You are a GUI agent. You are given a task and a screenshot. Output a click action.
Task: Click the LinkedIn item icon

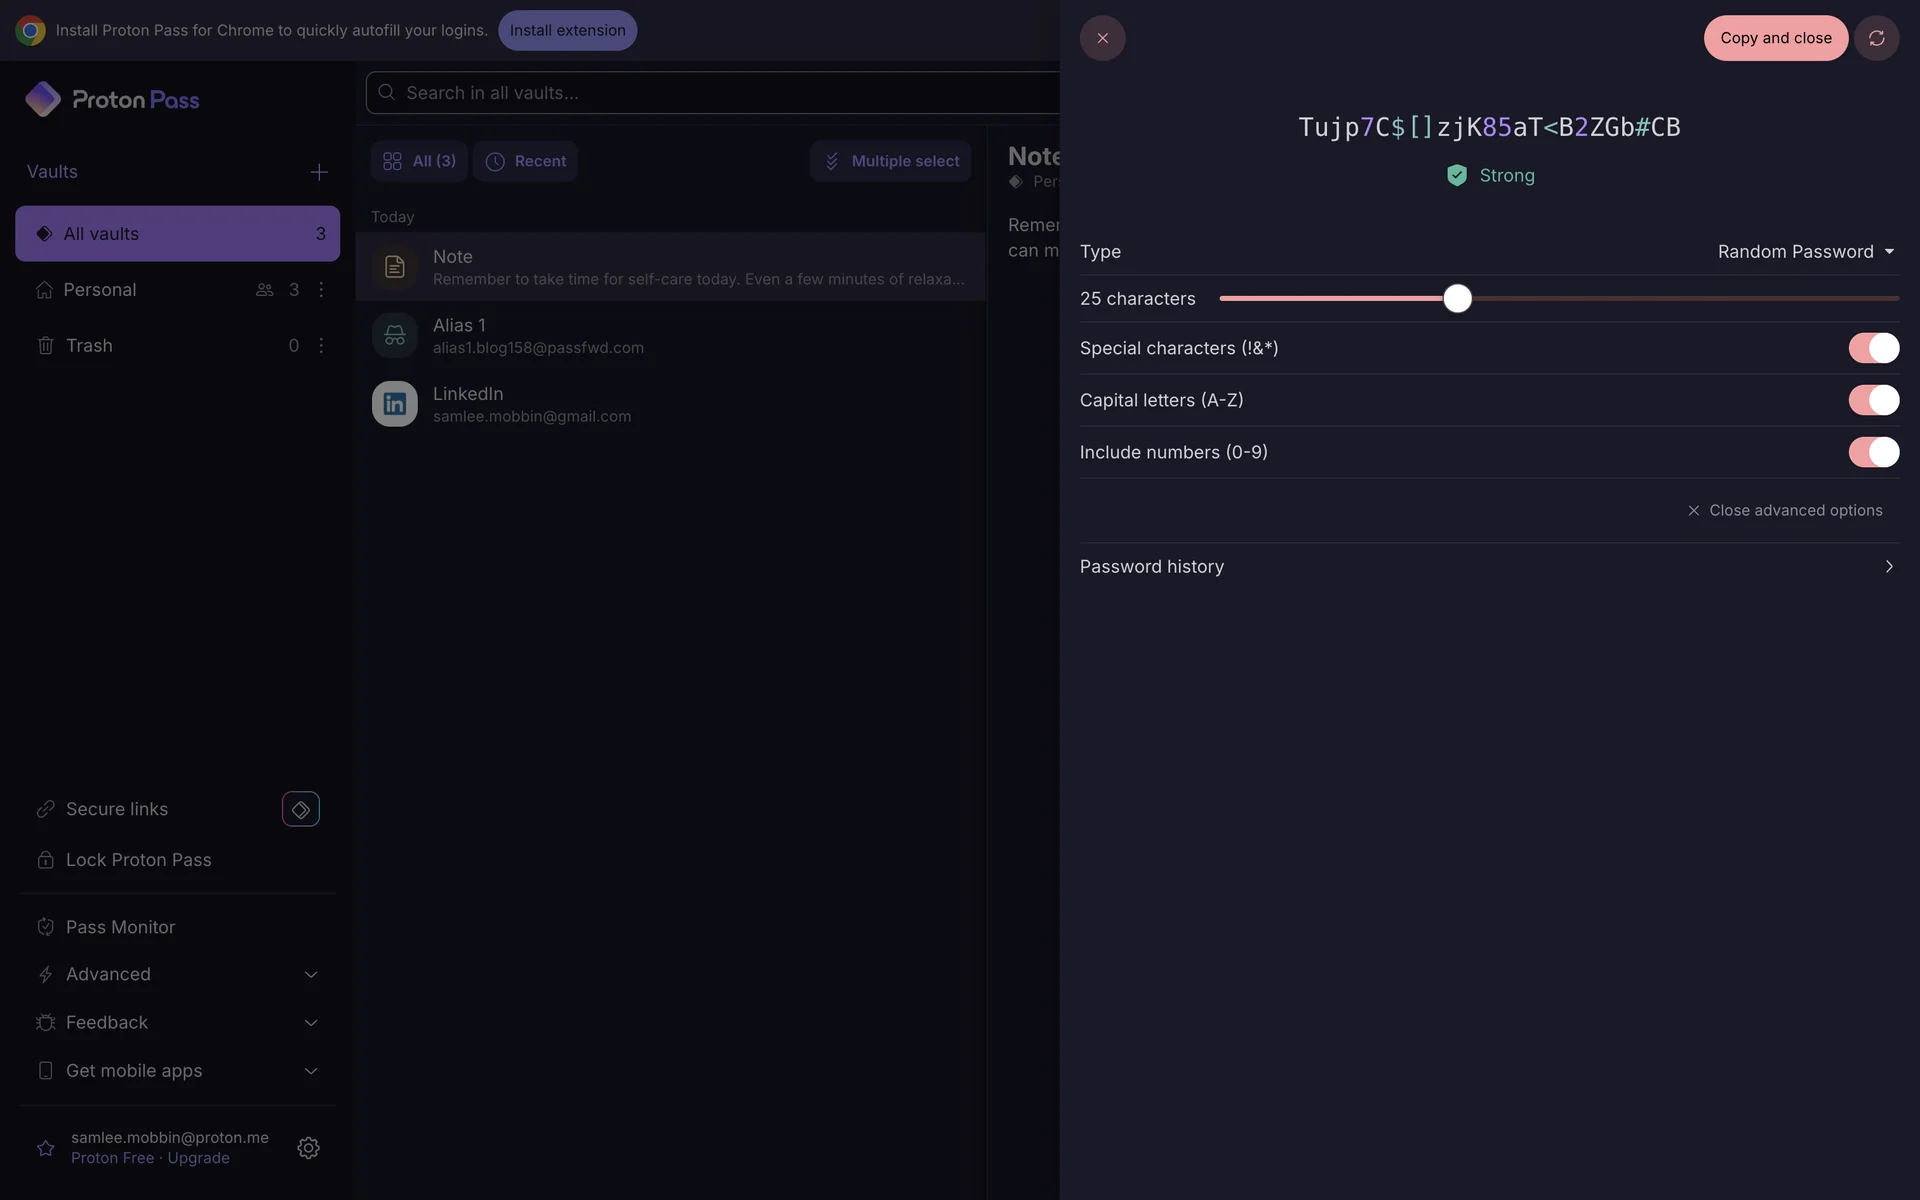[x=395, y=404]
